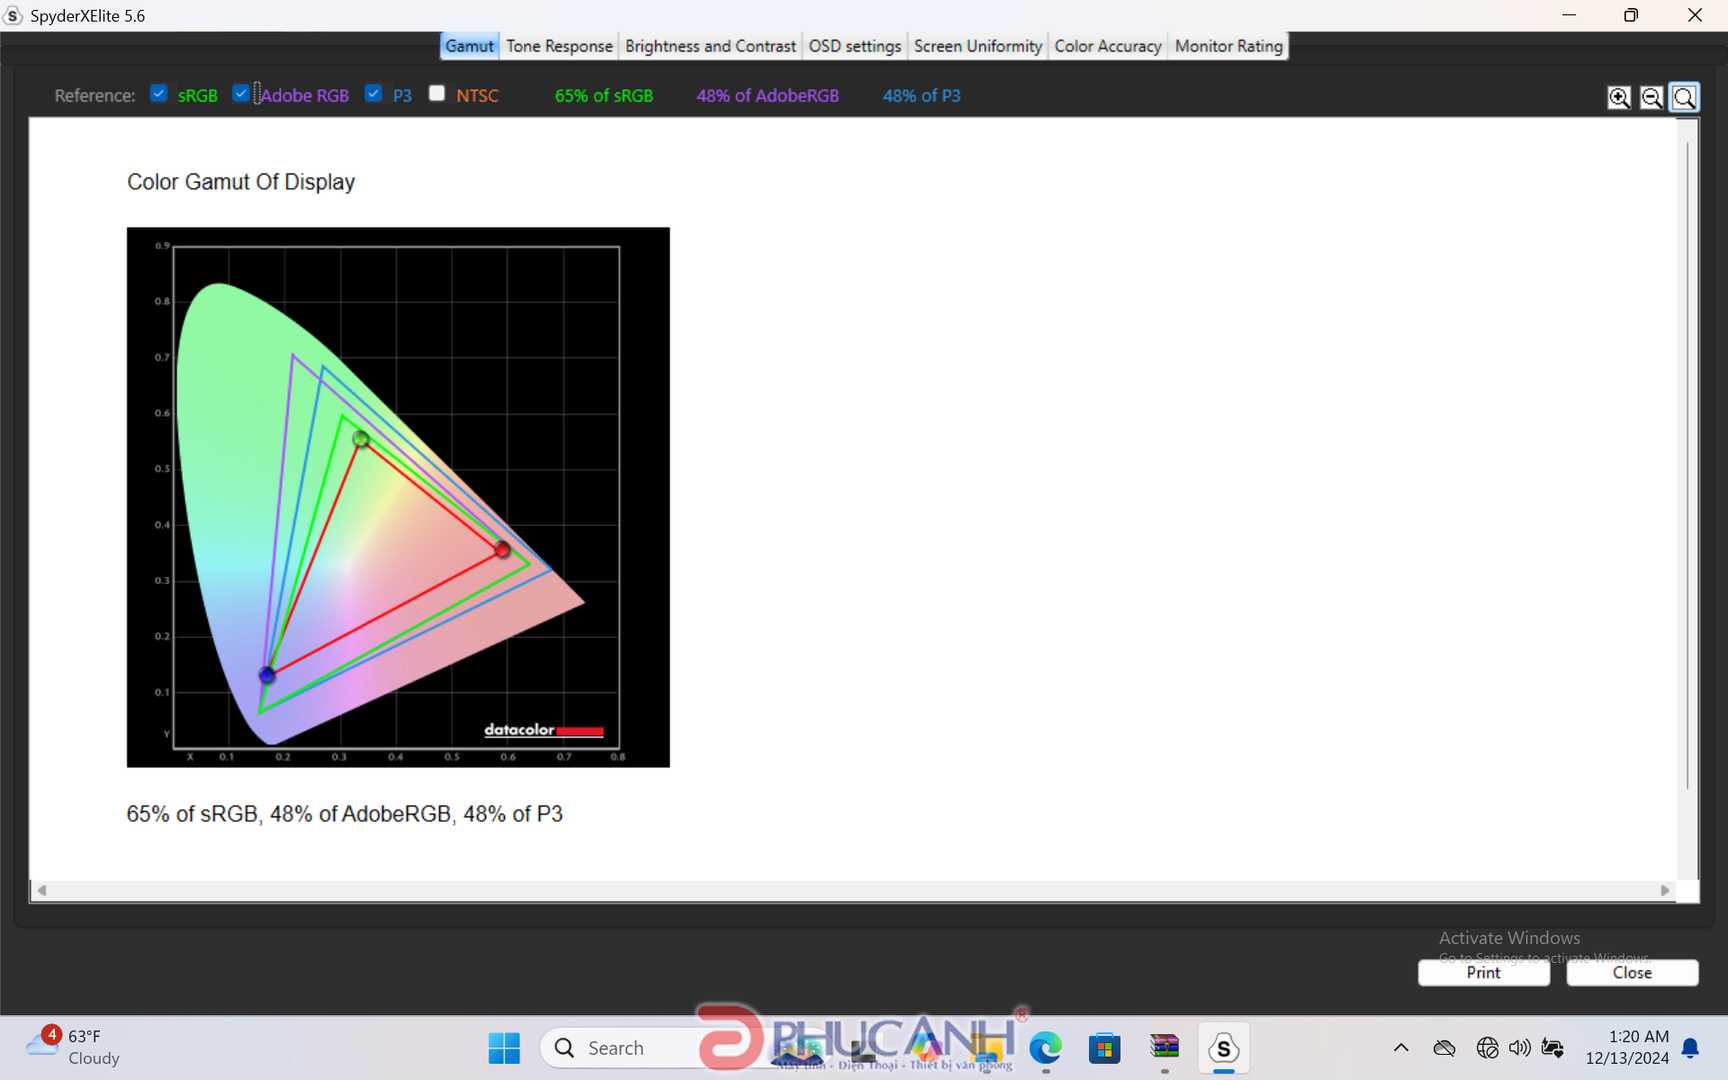
Task: Zoom in on the gamut report
Action: pyautogui.click(x=1619, y=97)
